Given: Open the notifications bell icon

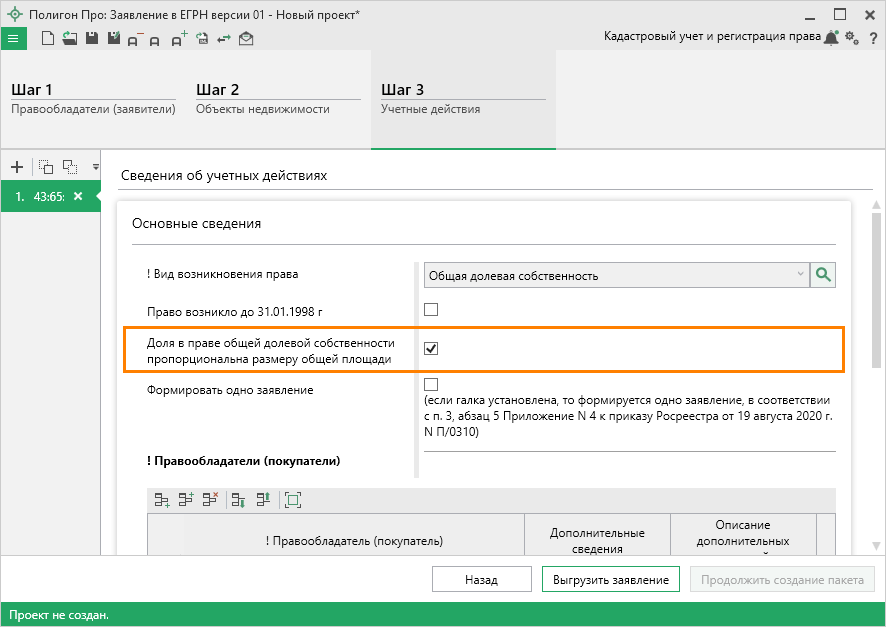Looking at the screenshot, I should 830,37.
